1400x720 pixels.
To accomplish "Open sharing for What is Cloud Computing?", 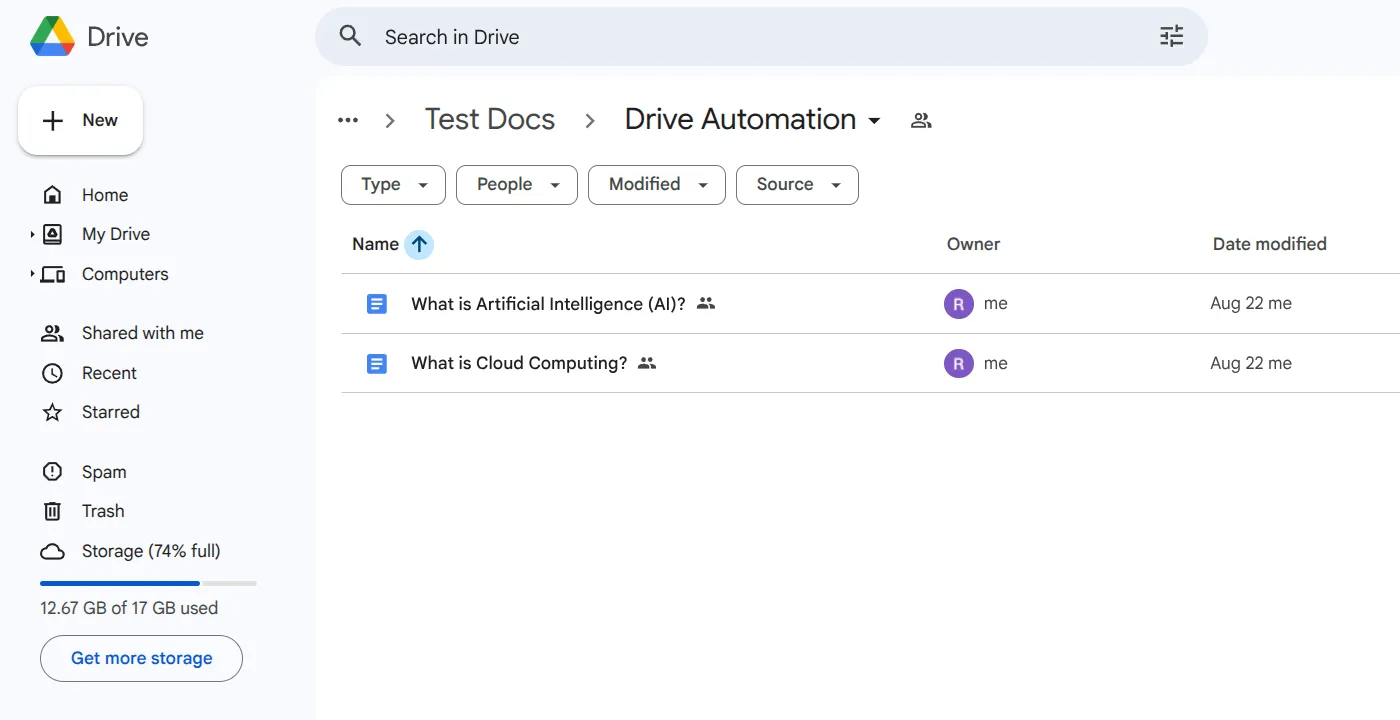I will pyautogui.click(x=647, y=363).
